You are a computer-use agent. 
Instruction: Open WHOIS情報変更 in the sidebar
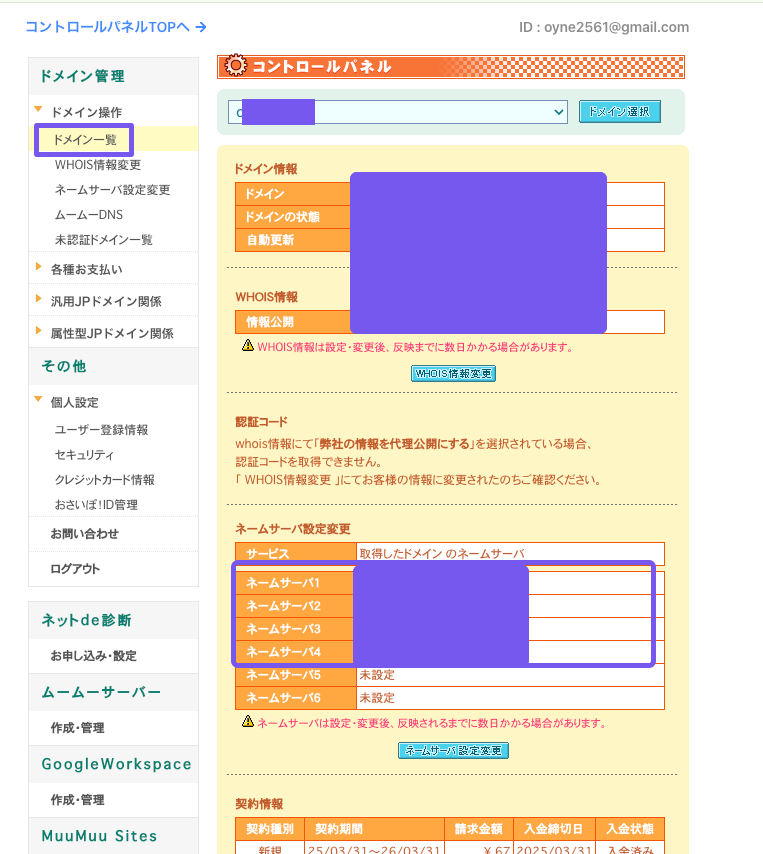tap(98, 165)
